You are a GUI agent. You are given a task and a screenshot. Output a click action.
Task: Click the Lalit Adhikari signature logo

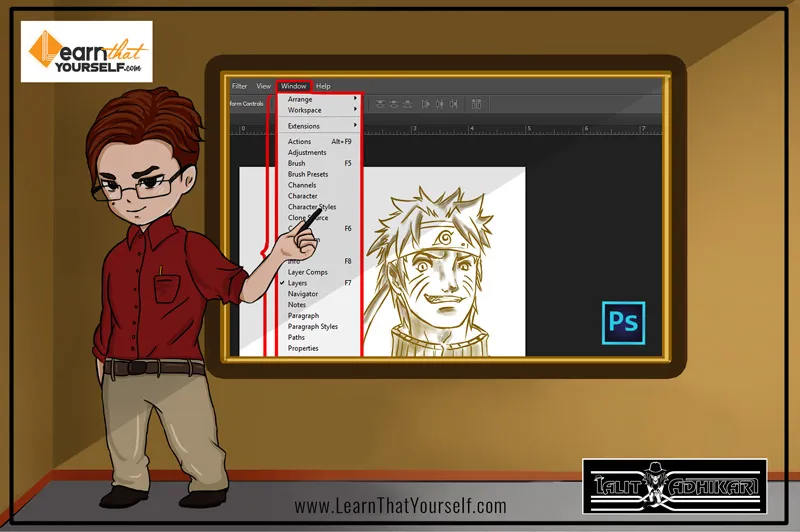coord(674,486)
